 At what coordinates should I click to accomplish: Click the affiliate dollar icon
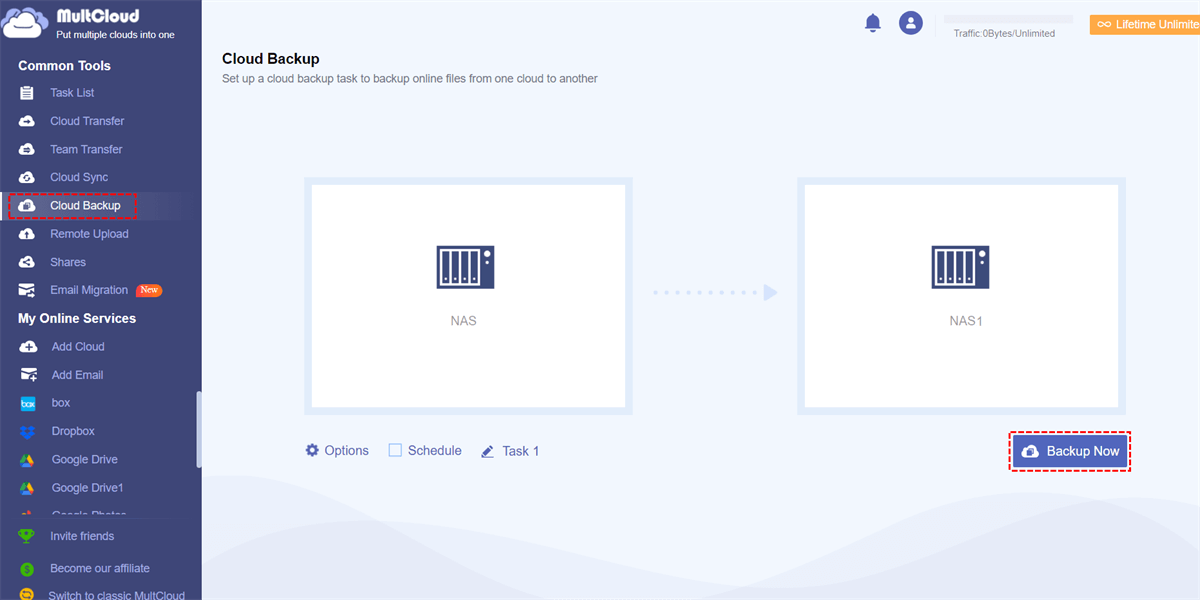(x=27, y=568)
